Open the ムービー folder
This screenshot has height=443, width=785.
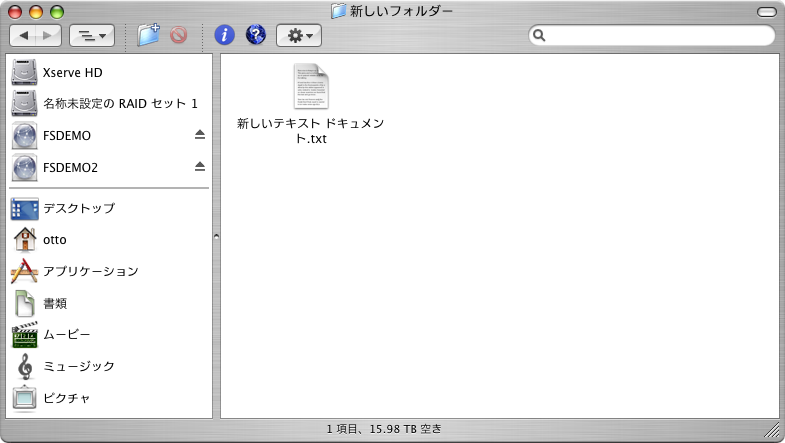66,334
